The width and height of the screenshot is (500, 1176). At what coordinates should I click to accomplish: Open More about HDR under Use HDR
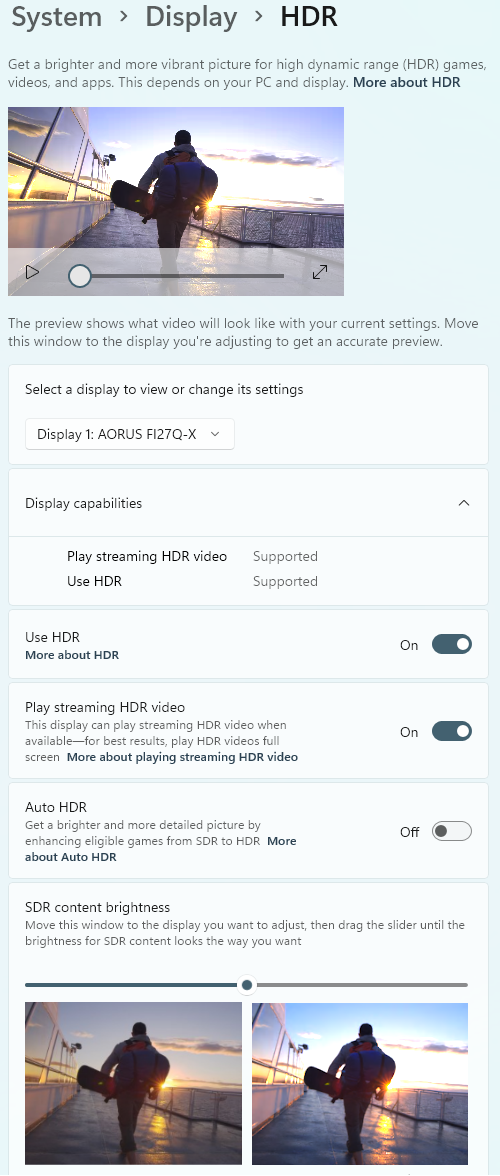point(72,655)
